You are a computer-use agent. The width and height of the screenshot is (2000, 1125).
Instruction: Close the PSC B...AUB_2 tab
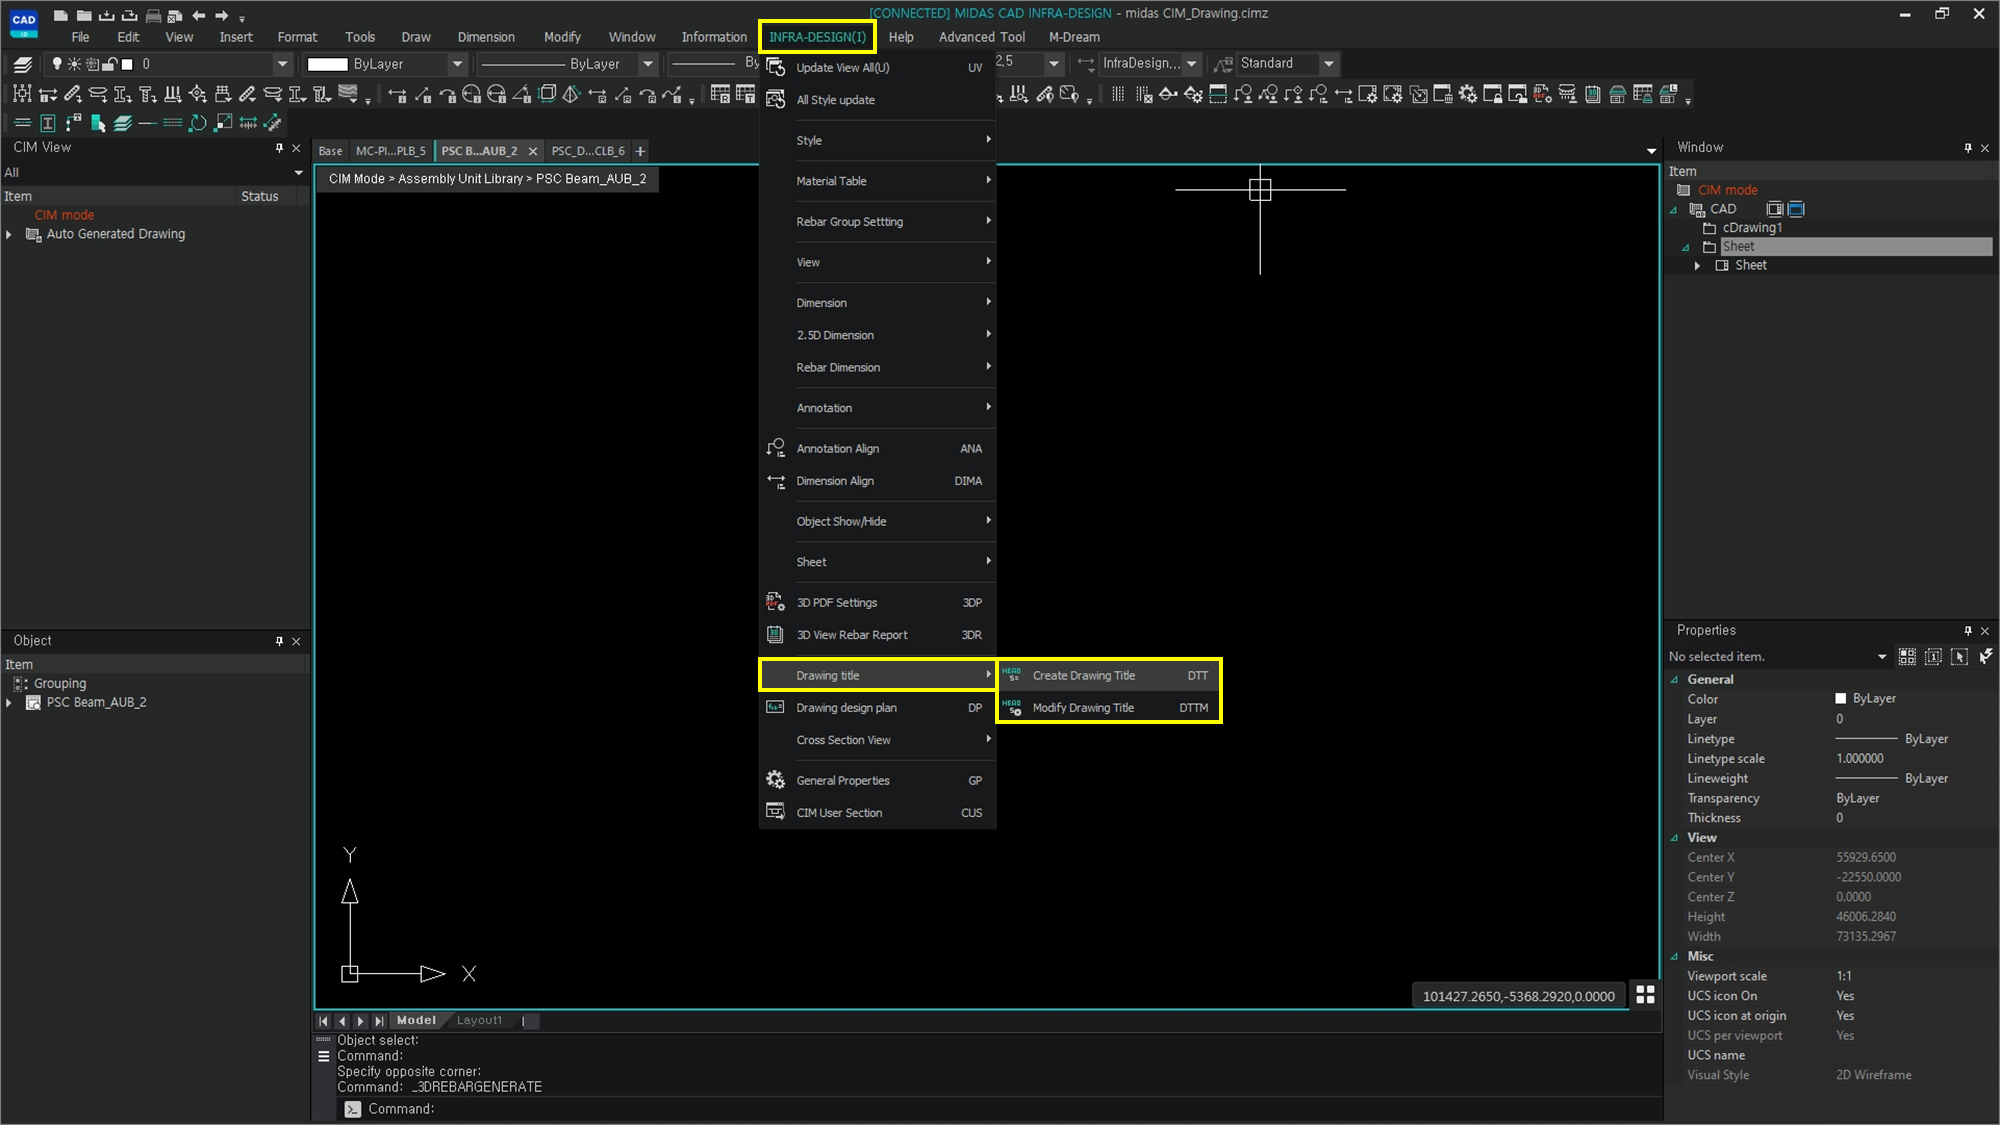click(533, 151)
